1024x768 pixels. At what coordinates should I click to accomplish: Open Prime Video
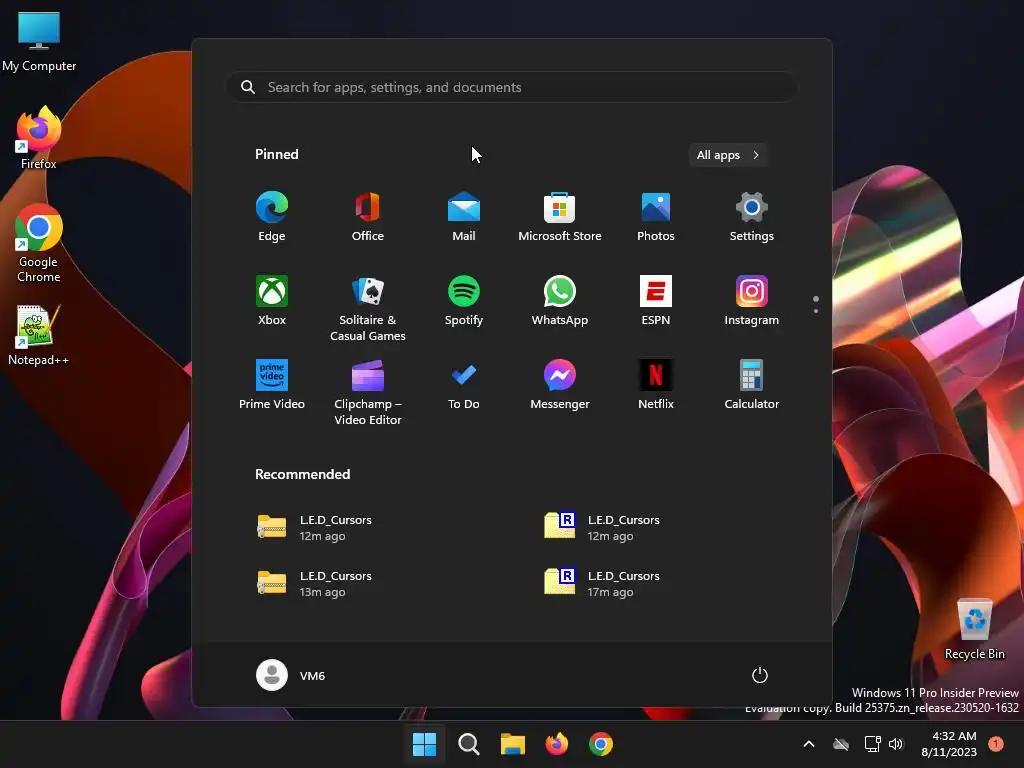pyautogui.click(x=272, y=385)
